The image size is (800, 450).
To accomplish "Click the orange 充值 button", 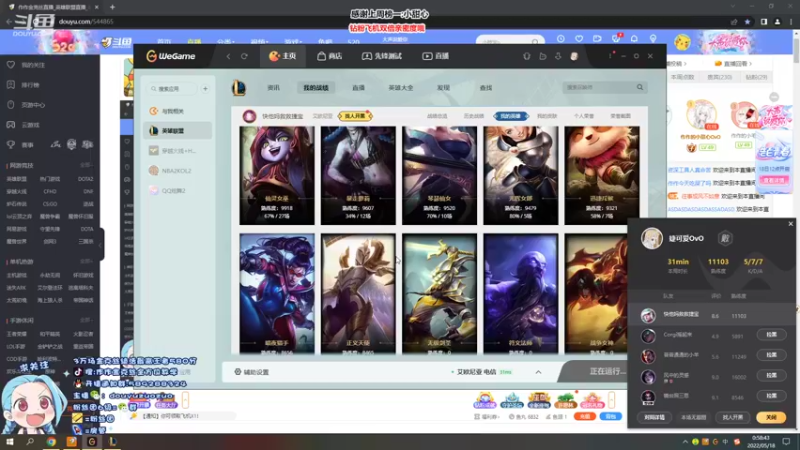I will [585, 416].
